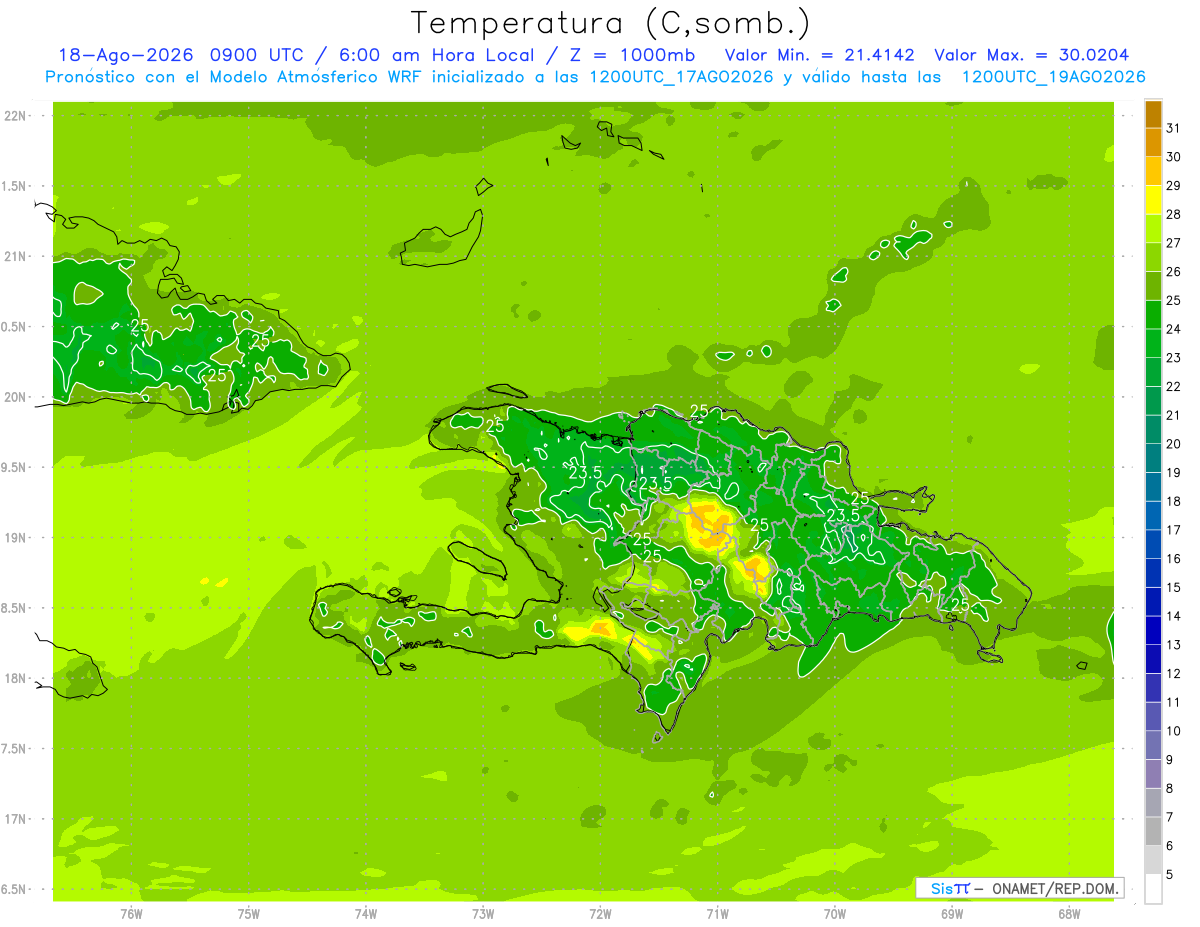The image size is (1200, 927).
Task: Pick the blue colorbar swatch between 15 and 16
Action: [x=1153, y=573]
